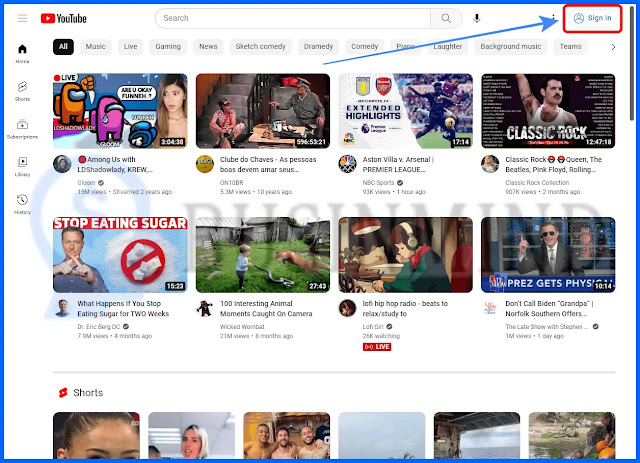Open title 'Aston Villa v. Arsenal | PREMIER LEAGUE'
This screenshot has height=463, width=640.
pos(398,165)
